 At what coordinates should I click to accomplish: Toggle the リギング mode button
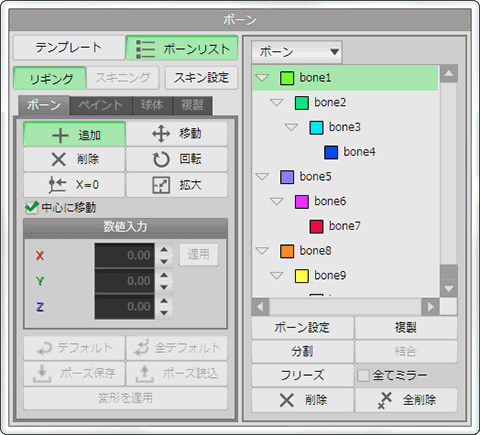tap(50, 78)
